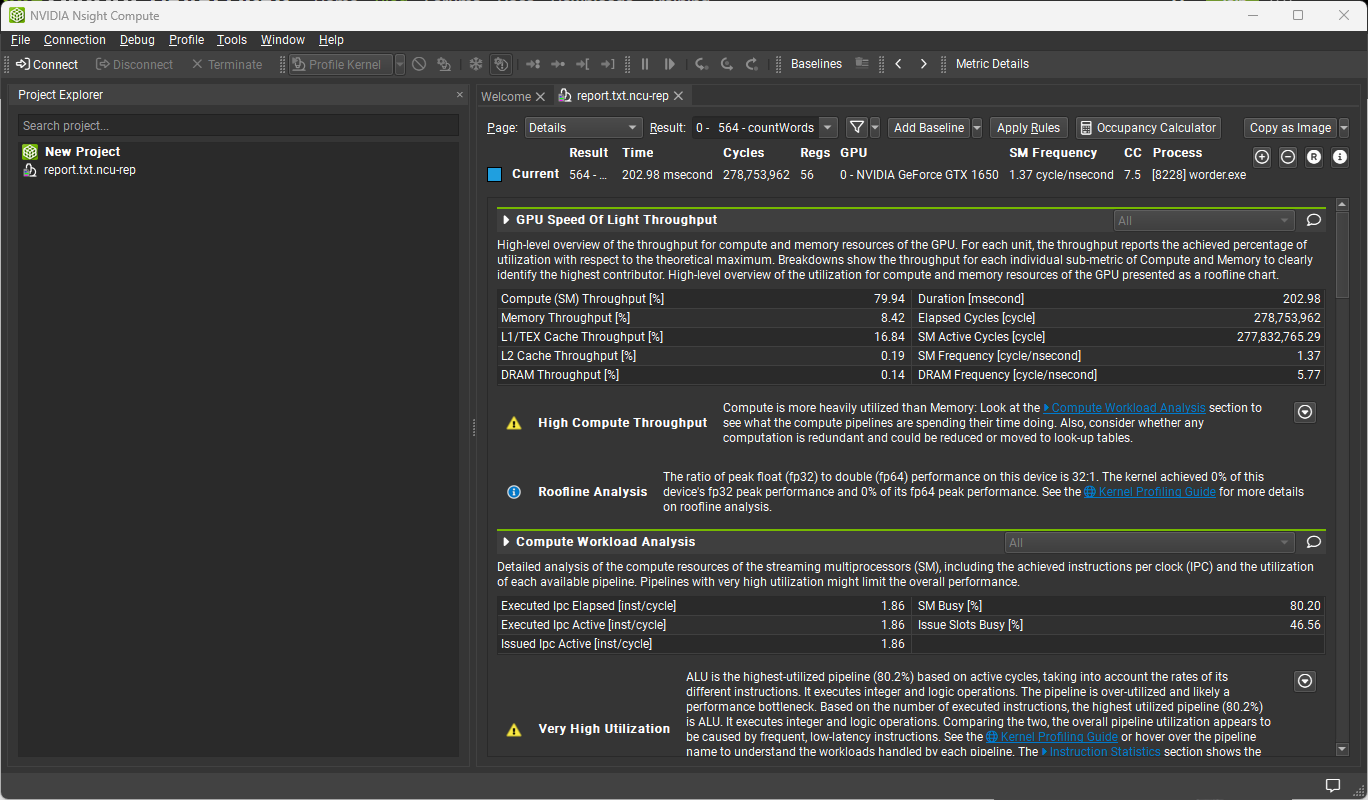This screenshot has width=1368, height=800.
Task: Open the Help menu
Action: tap(331, 40)
